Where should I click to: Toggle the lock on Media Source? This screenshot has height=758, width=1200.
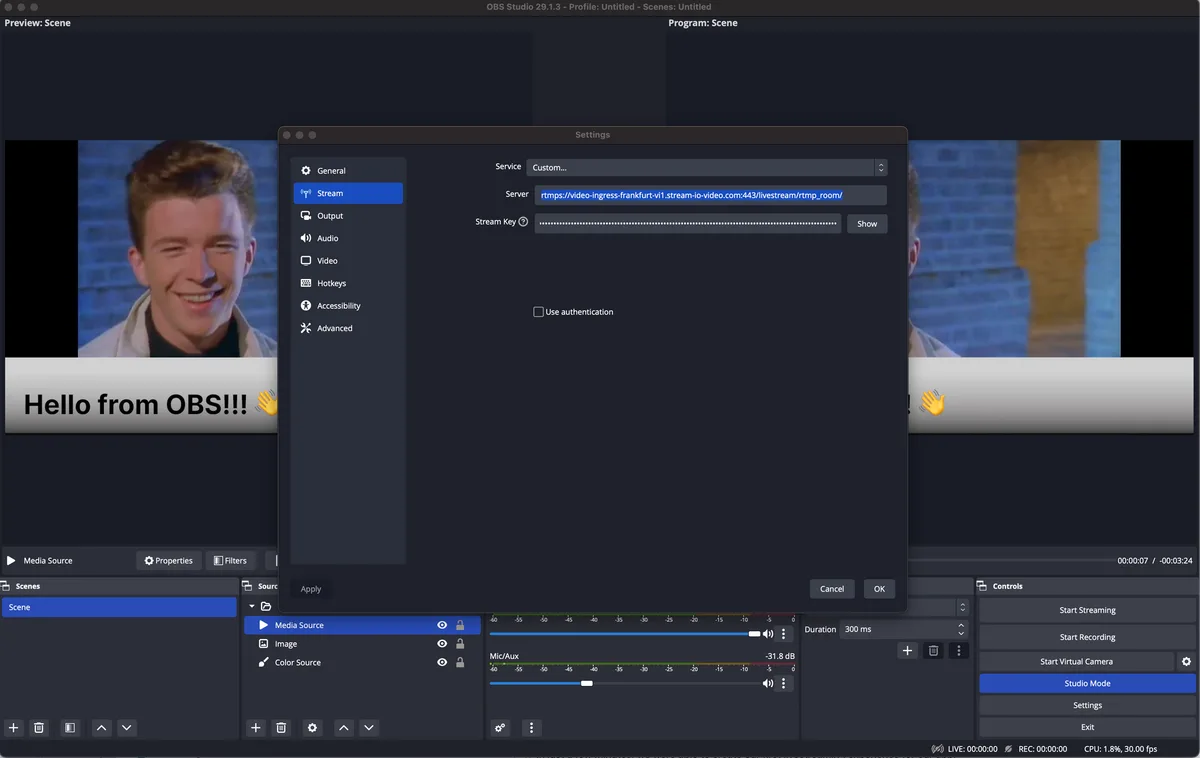[460, 625]
